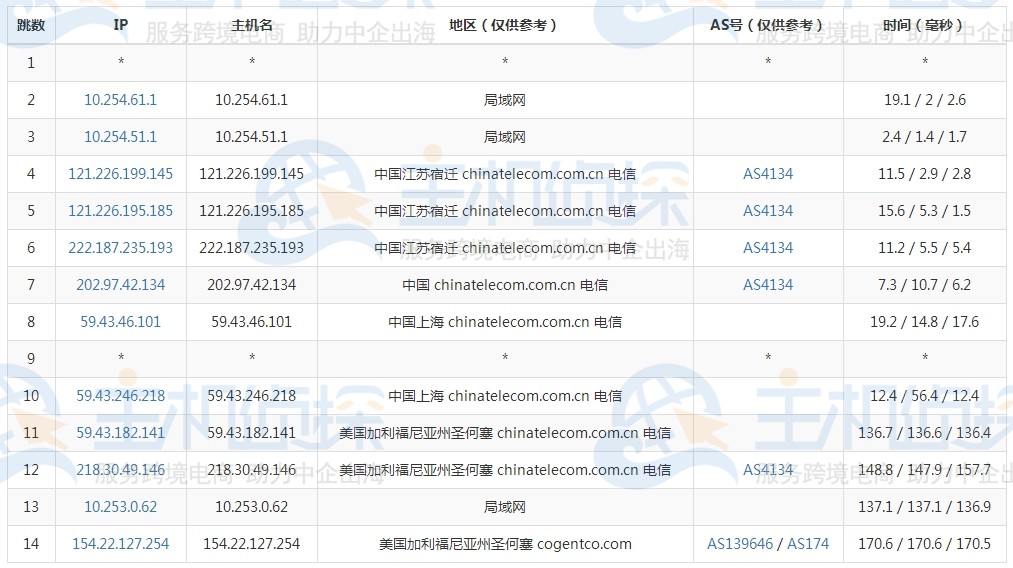Select hostname cell 10.254.51.1
Viewport: 1013px width, 568px height.
(x=252, y=137)
